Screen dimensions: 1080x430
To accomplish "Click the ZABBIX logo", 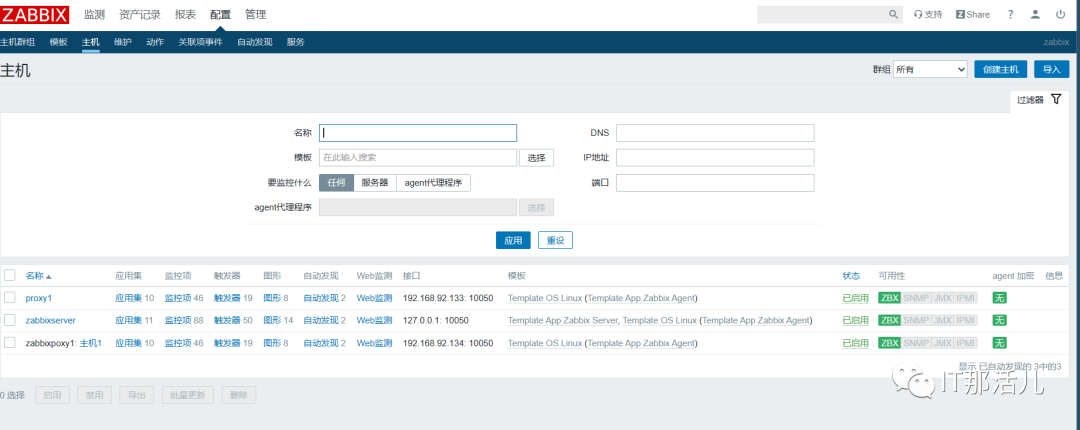I will pos(35,14).
